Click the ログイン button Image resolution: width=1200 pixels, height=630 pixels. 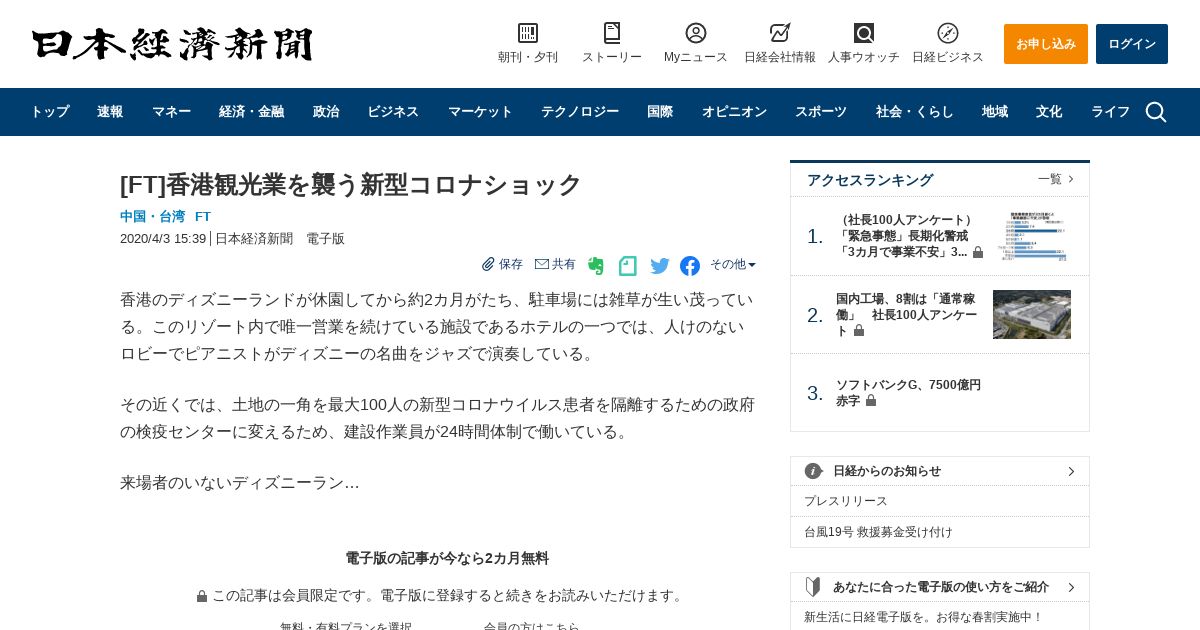point(1132,44)
